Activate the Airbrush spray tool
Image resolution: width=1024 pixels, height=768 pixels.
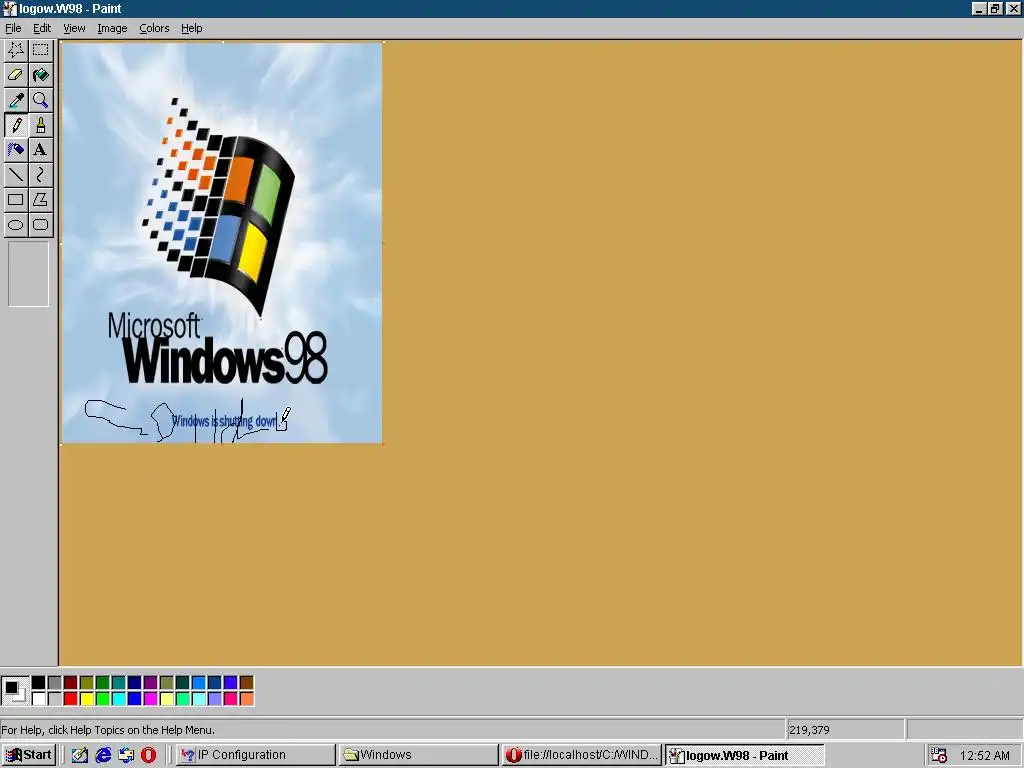tap(16, 150)
